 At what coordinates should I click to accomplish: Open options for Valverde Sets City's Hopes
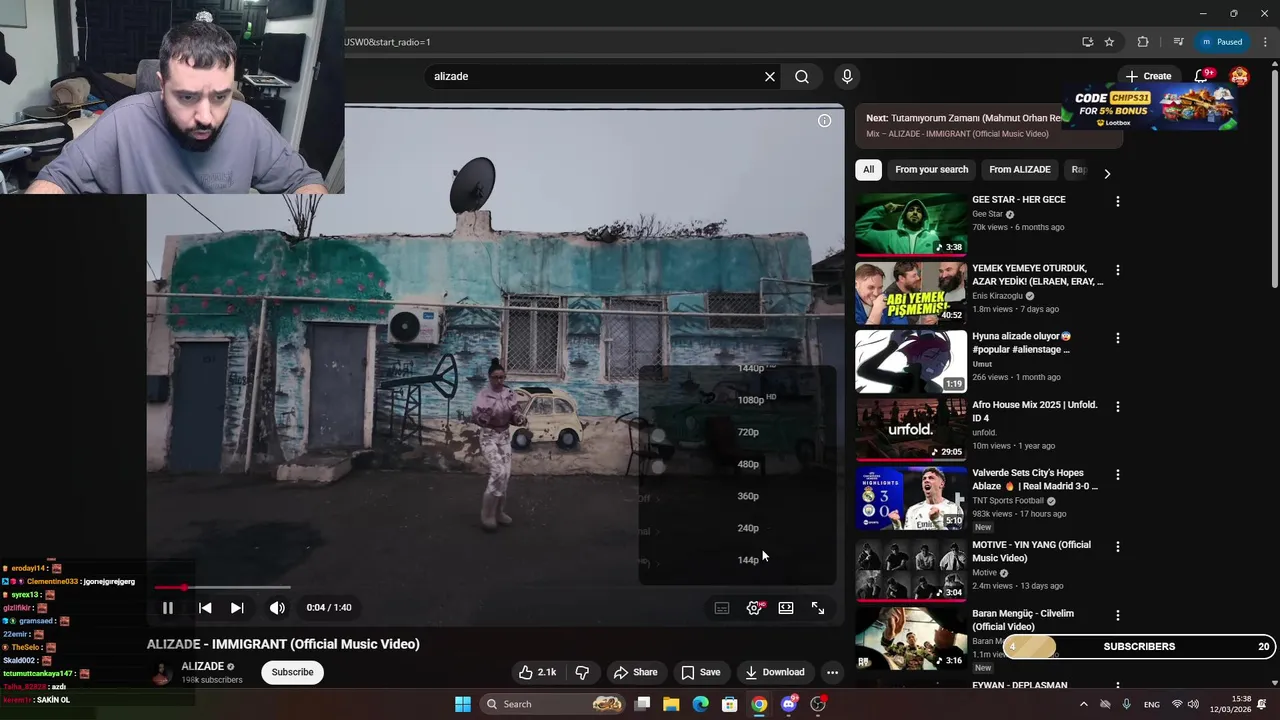[x=1118, y=475]
